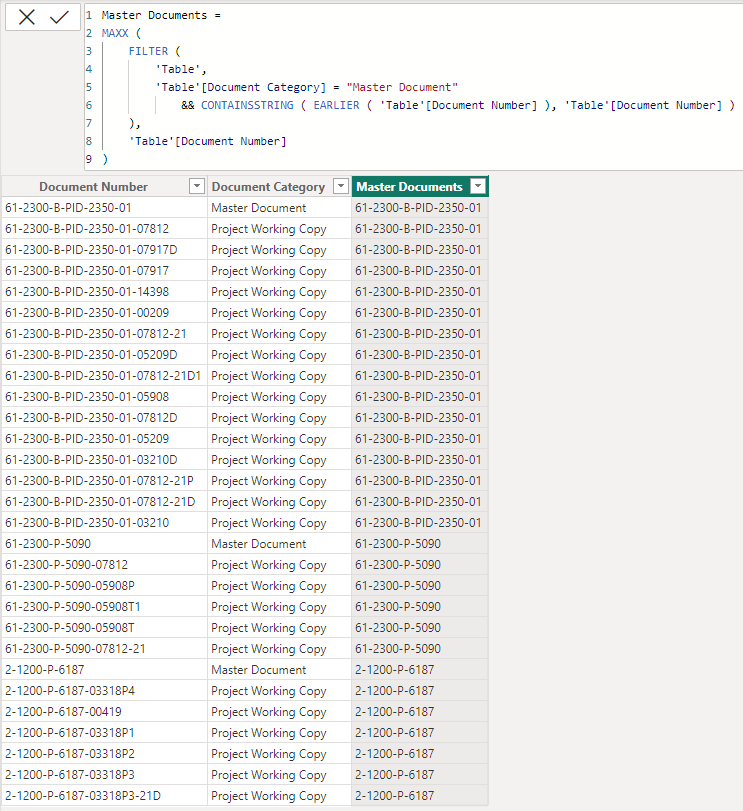Select cell 61-2300-B-PID-2350-01-07812D
Screen dimensions: 743x811
pyautogui.click(x=104, y=418)
